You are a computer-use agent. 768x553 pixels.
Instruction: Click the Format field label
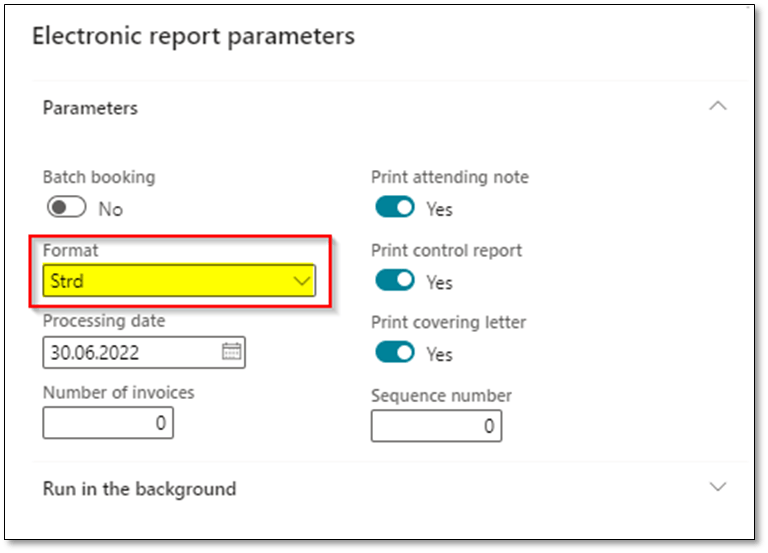(70, 250)
